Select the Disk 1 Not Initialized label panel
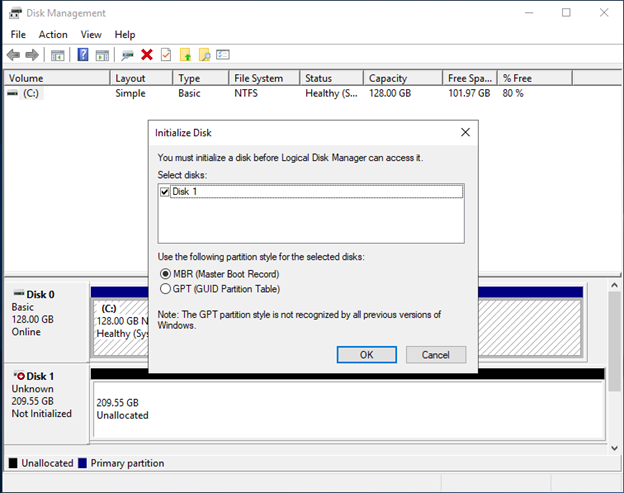Image resolution: width=624 pixels, height=493 pixels. (x=47, y=403)
